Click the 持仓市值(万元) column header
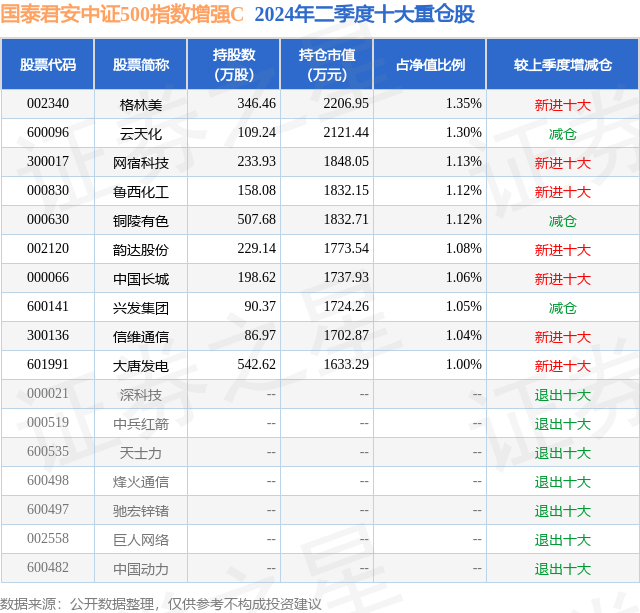640x613 pixels. [327, 64]
